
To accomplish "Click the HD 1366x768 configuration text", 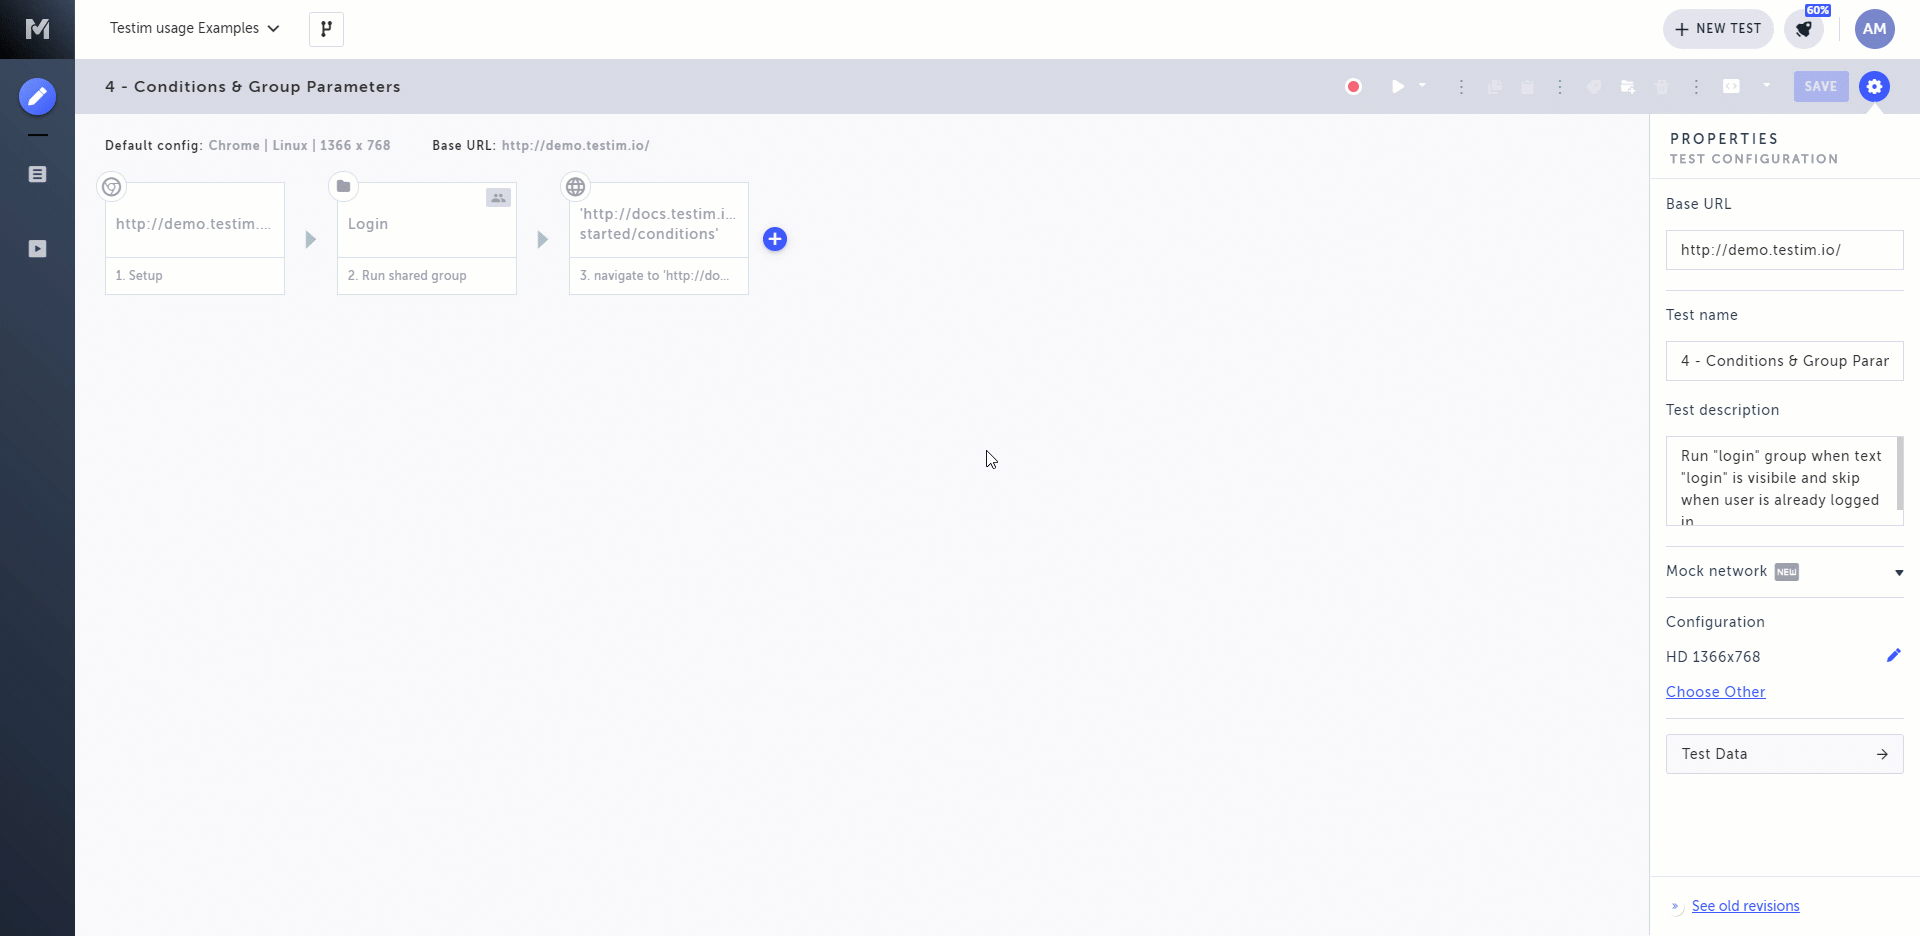I will (1713, 657).
